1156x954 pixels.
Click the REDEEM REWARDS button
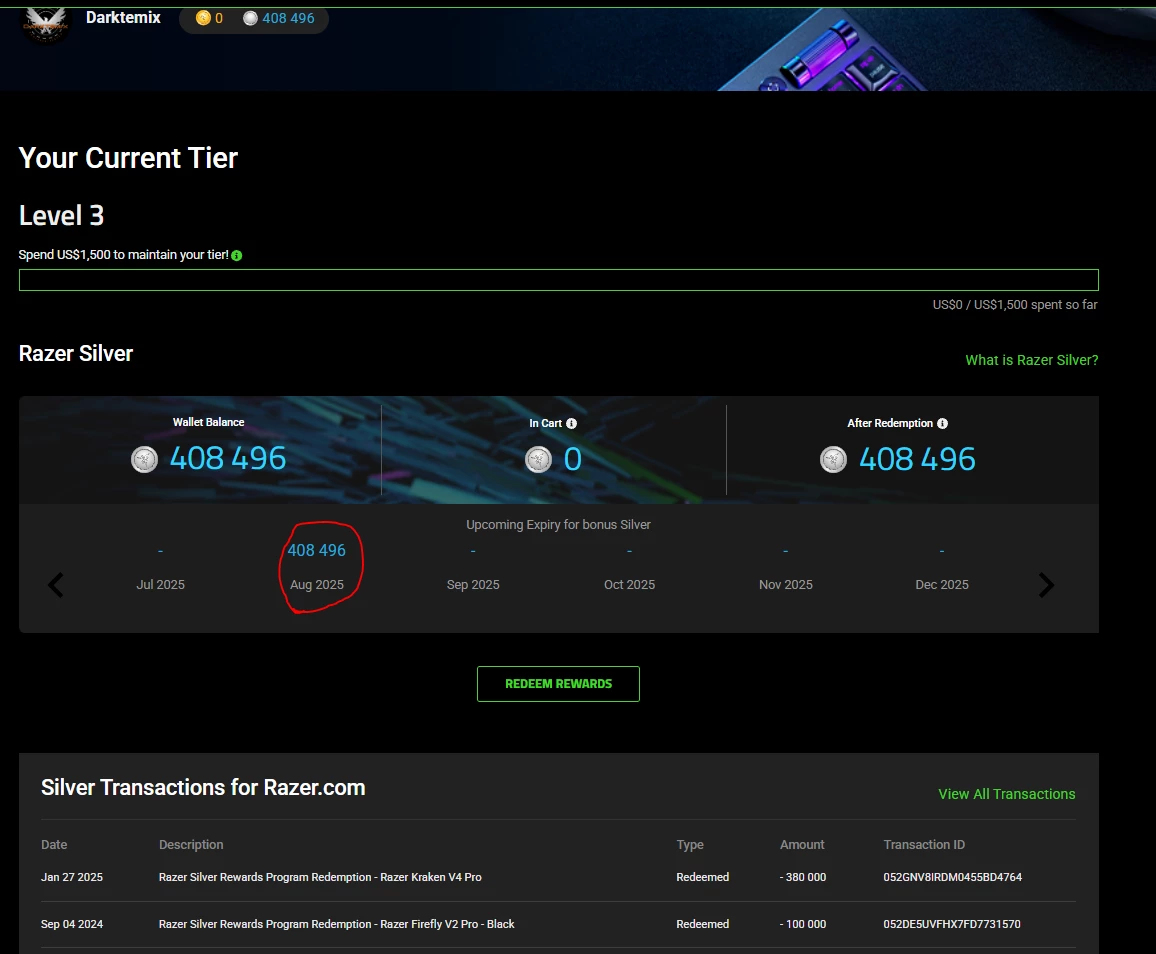(558, 684)
